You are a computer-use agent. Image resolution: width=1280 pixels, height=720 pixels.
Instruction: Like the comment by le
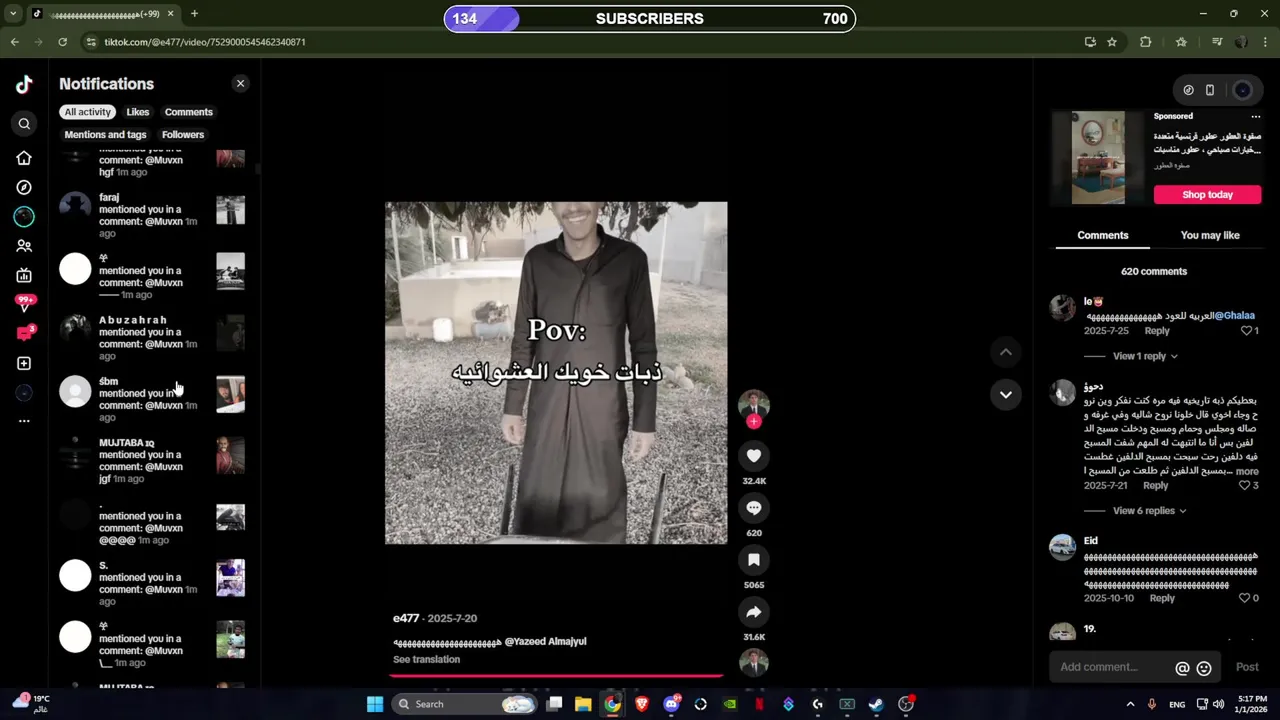pyautogui.click(x=1246, y=331)
